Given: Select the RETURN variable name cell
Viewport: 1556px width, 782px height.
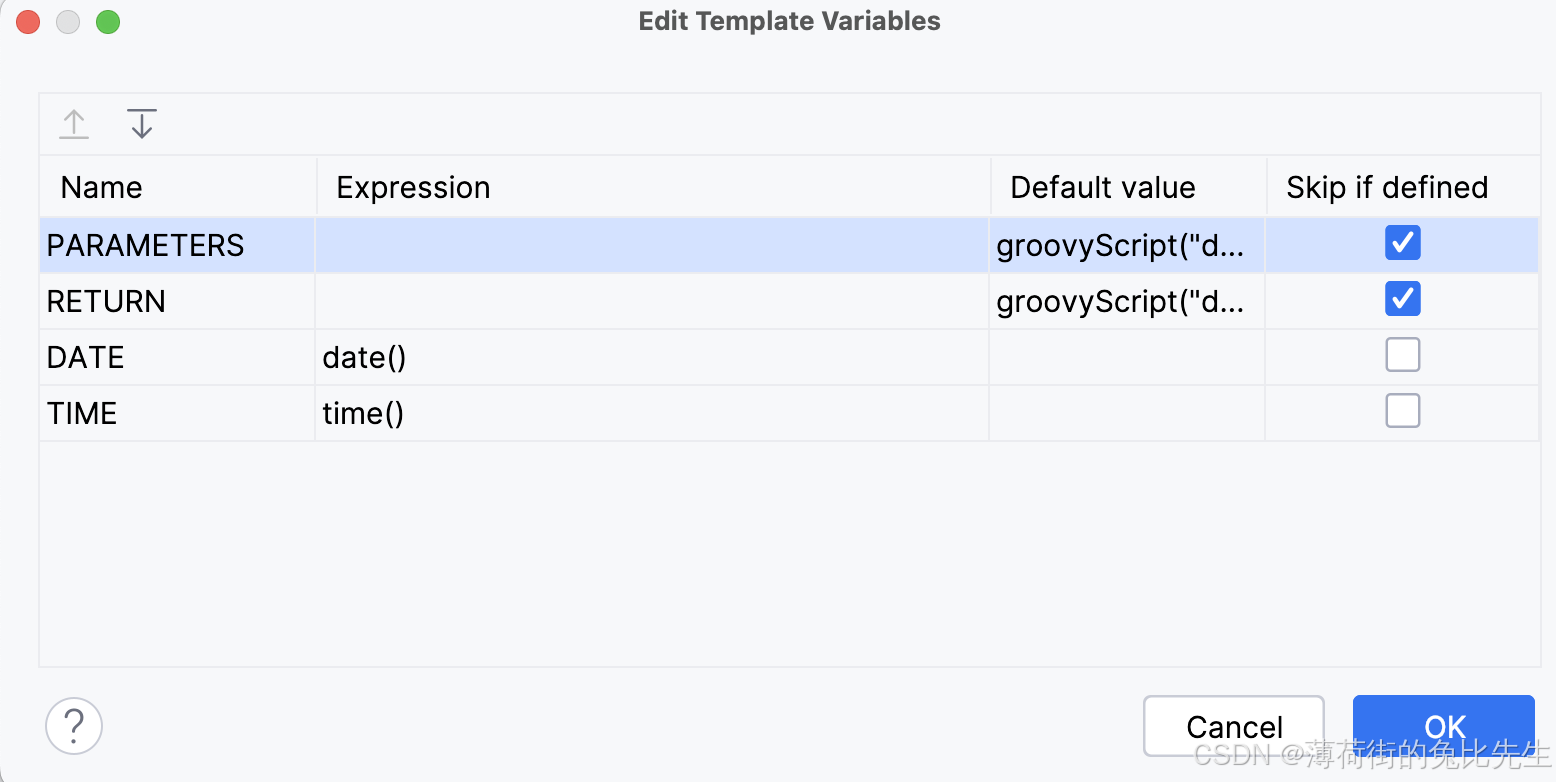Looking at the screenshot, I should 107,302.
